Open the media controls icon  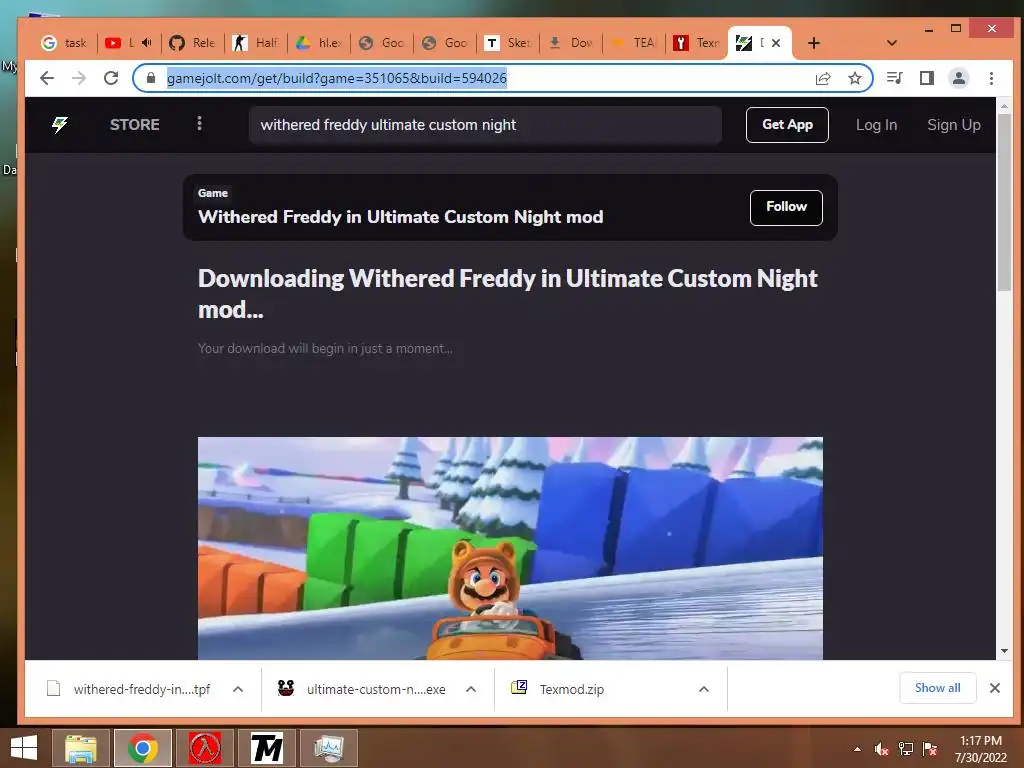(x=895, y=78)
